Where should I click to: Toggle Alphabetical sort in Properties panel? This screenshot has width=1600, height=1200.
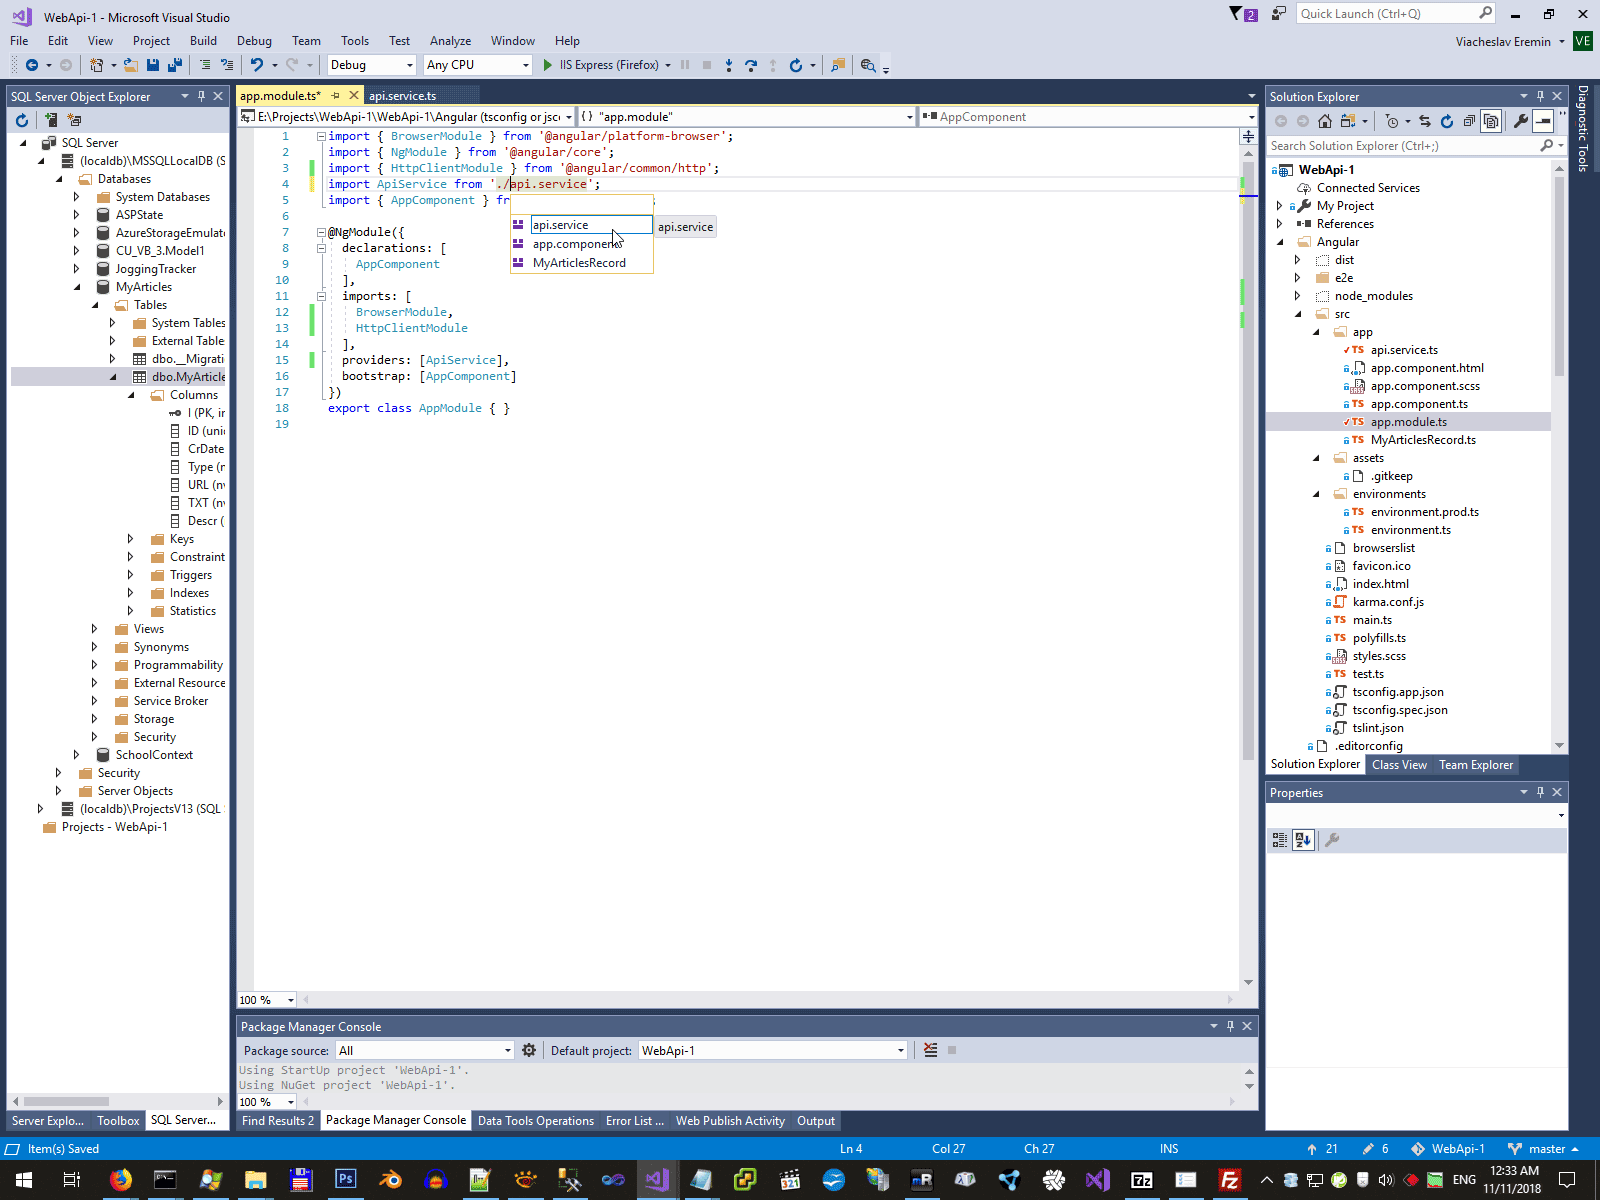click(1303, 840)
